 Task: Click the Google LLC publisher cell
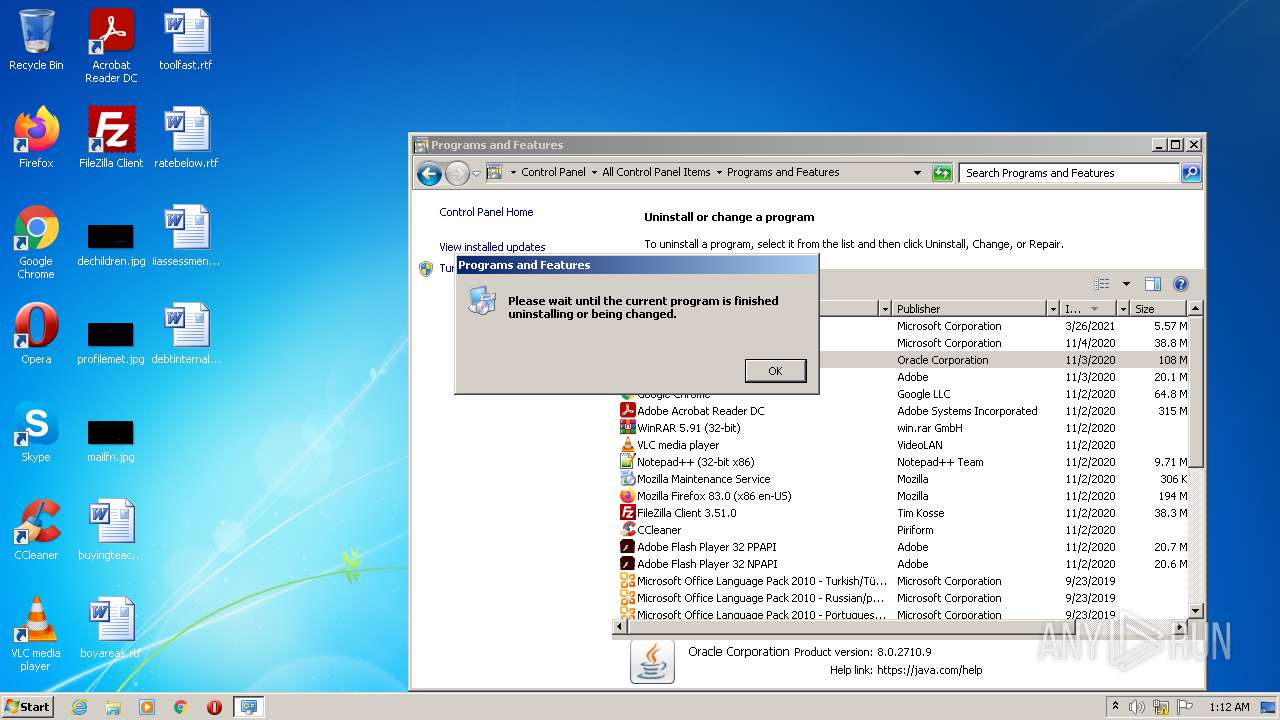[923, 394]
